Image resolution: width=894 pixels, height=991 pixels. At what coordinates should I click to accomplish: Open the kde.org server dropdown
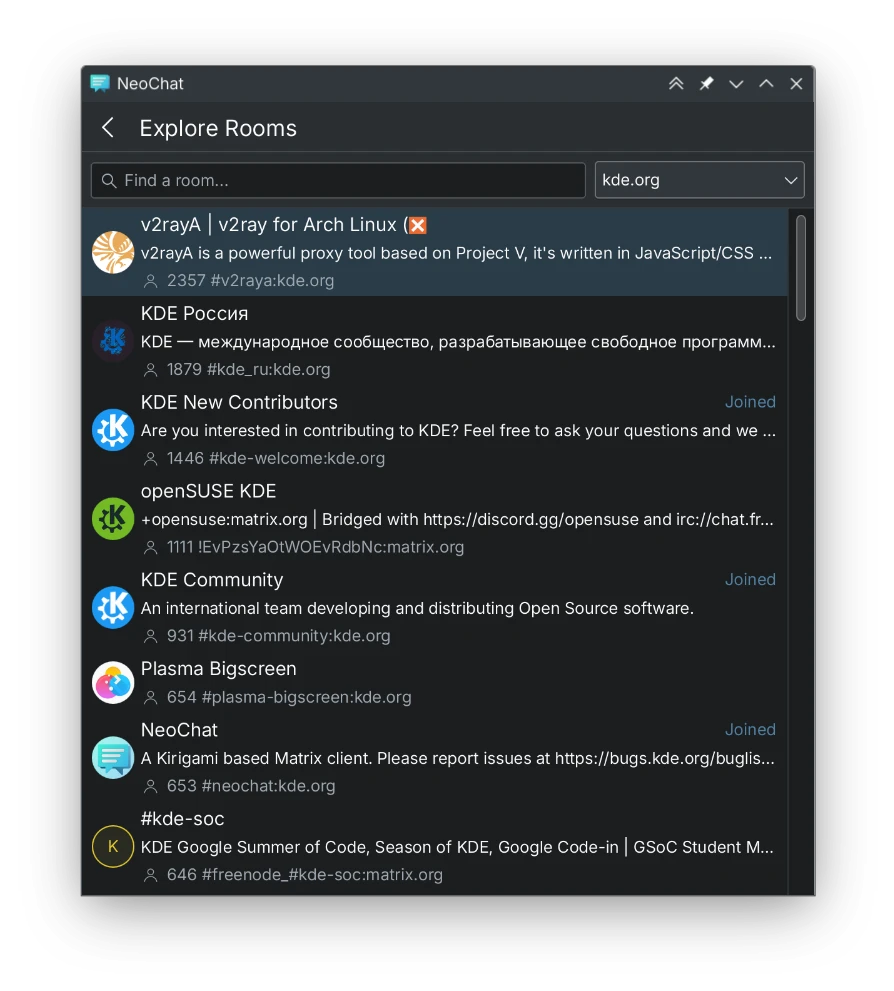(699, 180)
